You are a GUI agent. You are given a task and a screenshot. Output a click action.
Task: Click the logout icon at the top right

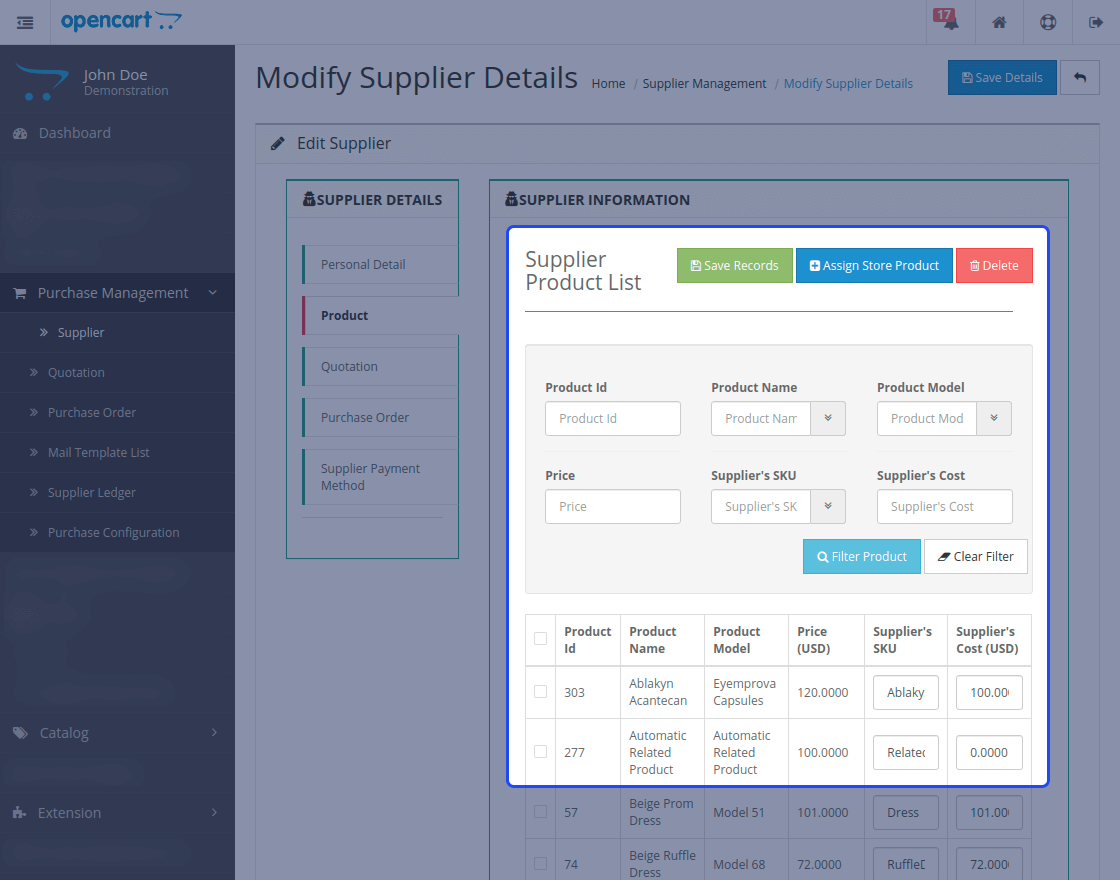(x=1095, y=21)
